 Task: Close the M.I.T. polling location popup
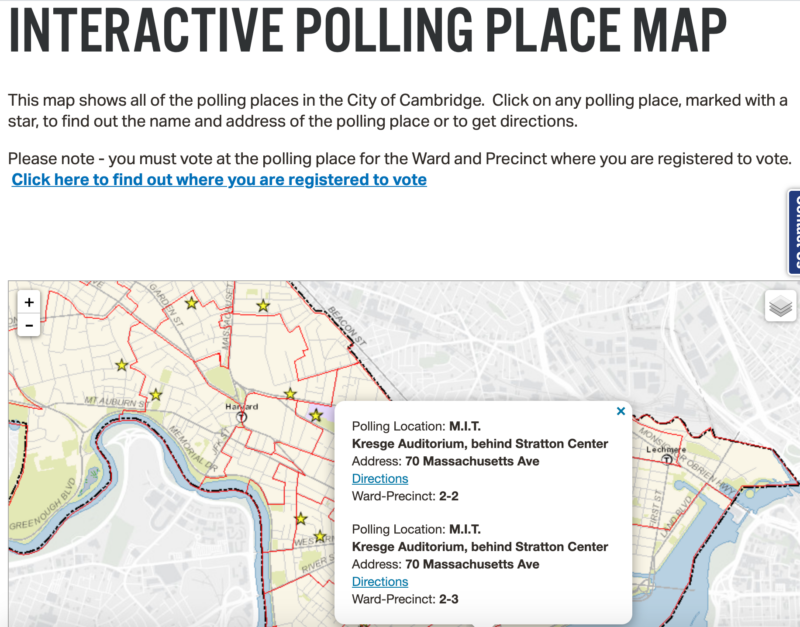(620, 411)
